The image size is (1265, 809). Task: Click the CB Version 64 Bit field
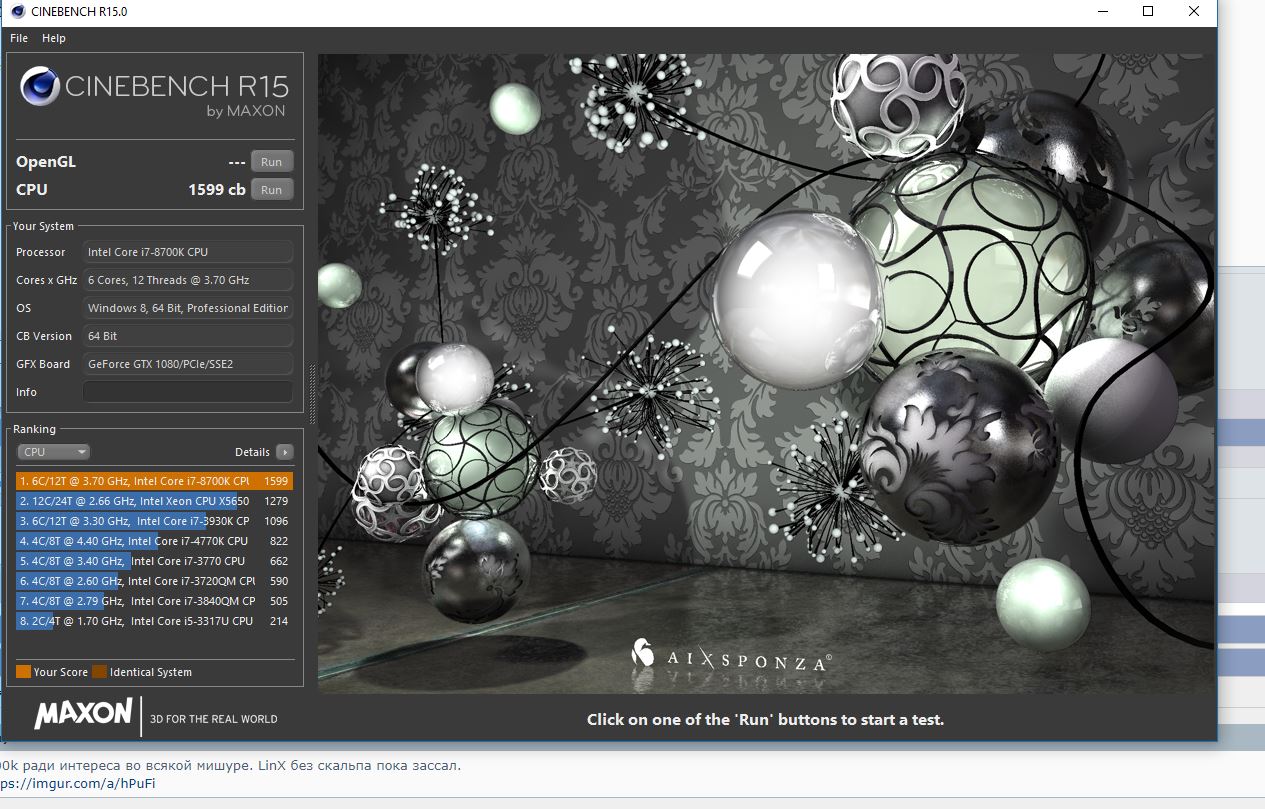pyautogui.click(x=188, y=336)
